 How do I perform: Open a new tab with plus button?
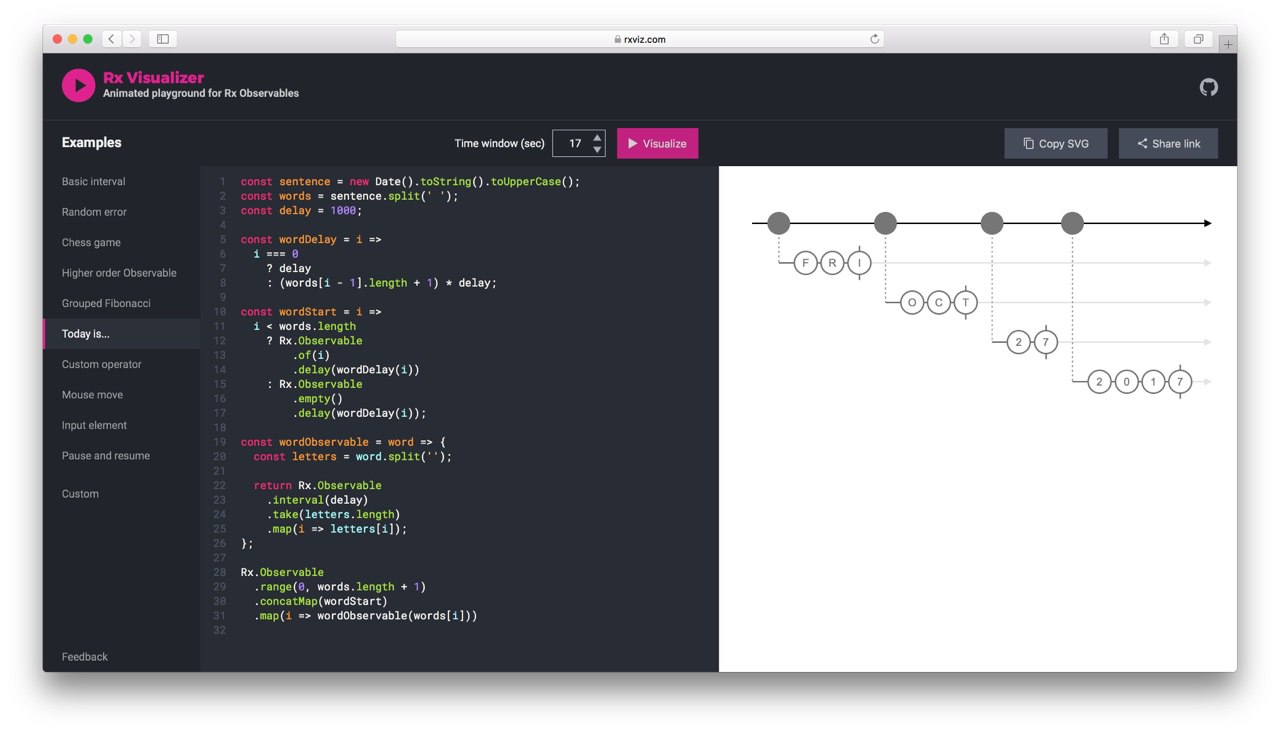1228,44
